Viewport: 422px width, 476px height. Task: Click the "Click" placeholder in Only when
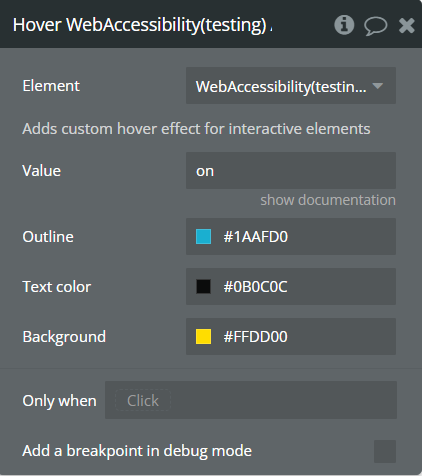pos(143,400)
